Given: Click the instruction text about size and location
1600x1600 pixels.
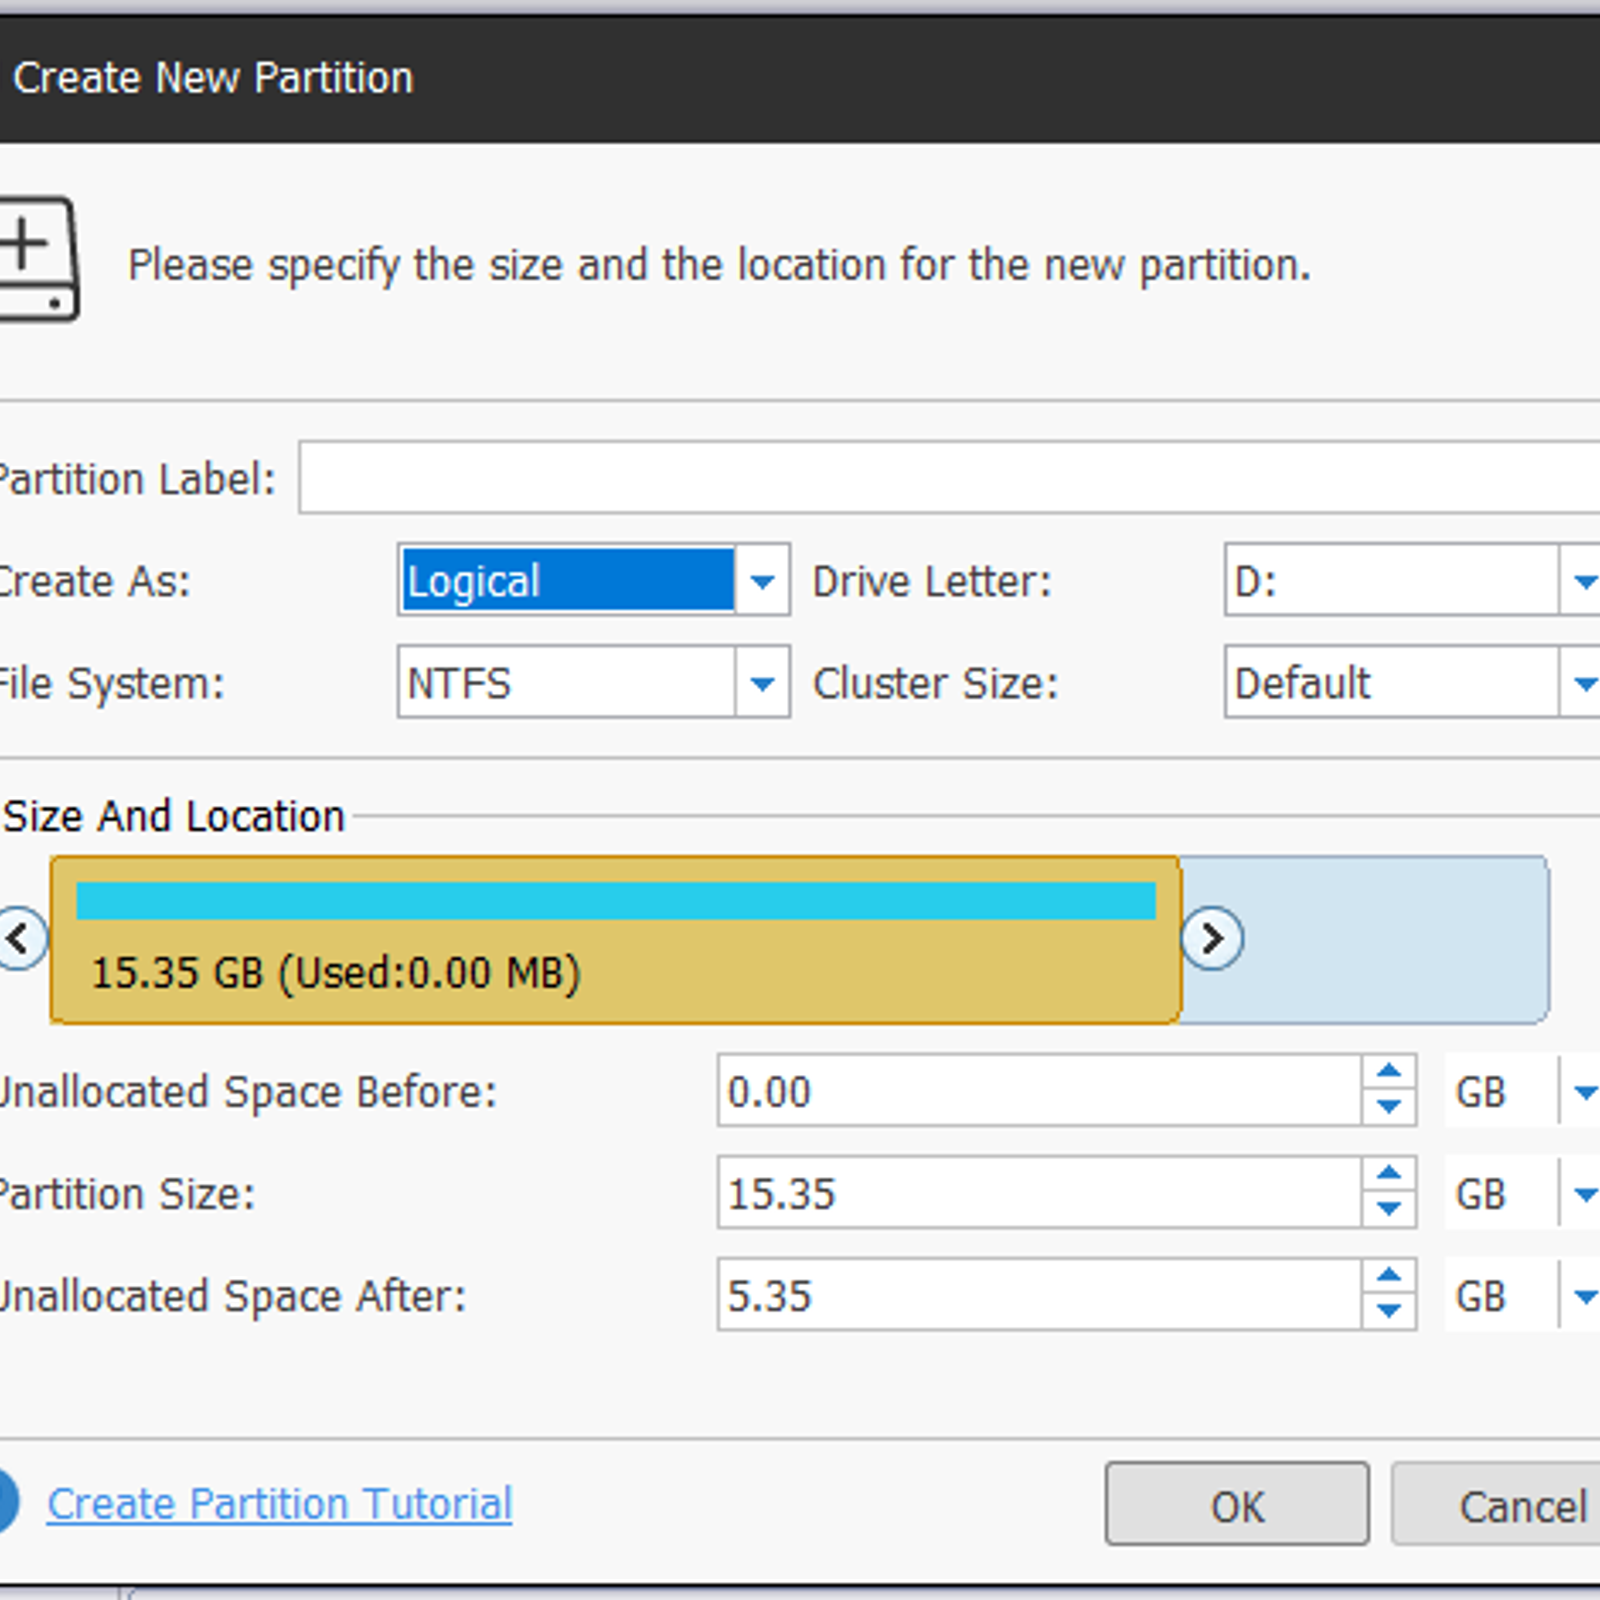Looking at the screenshot, I should (x=719, y=266).
